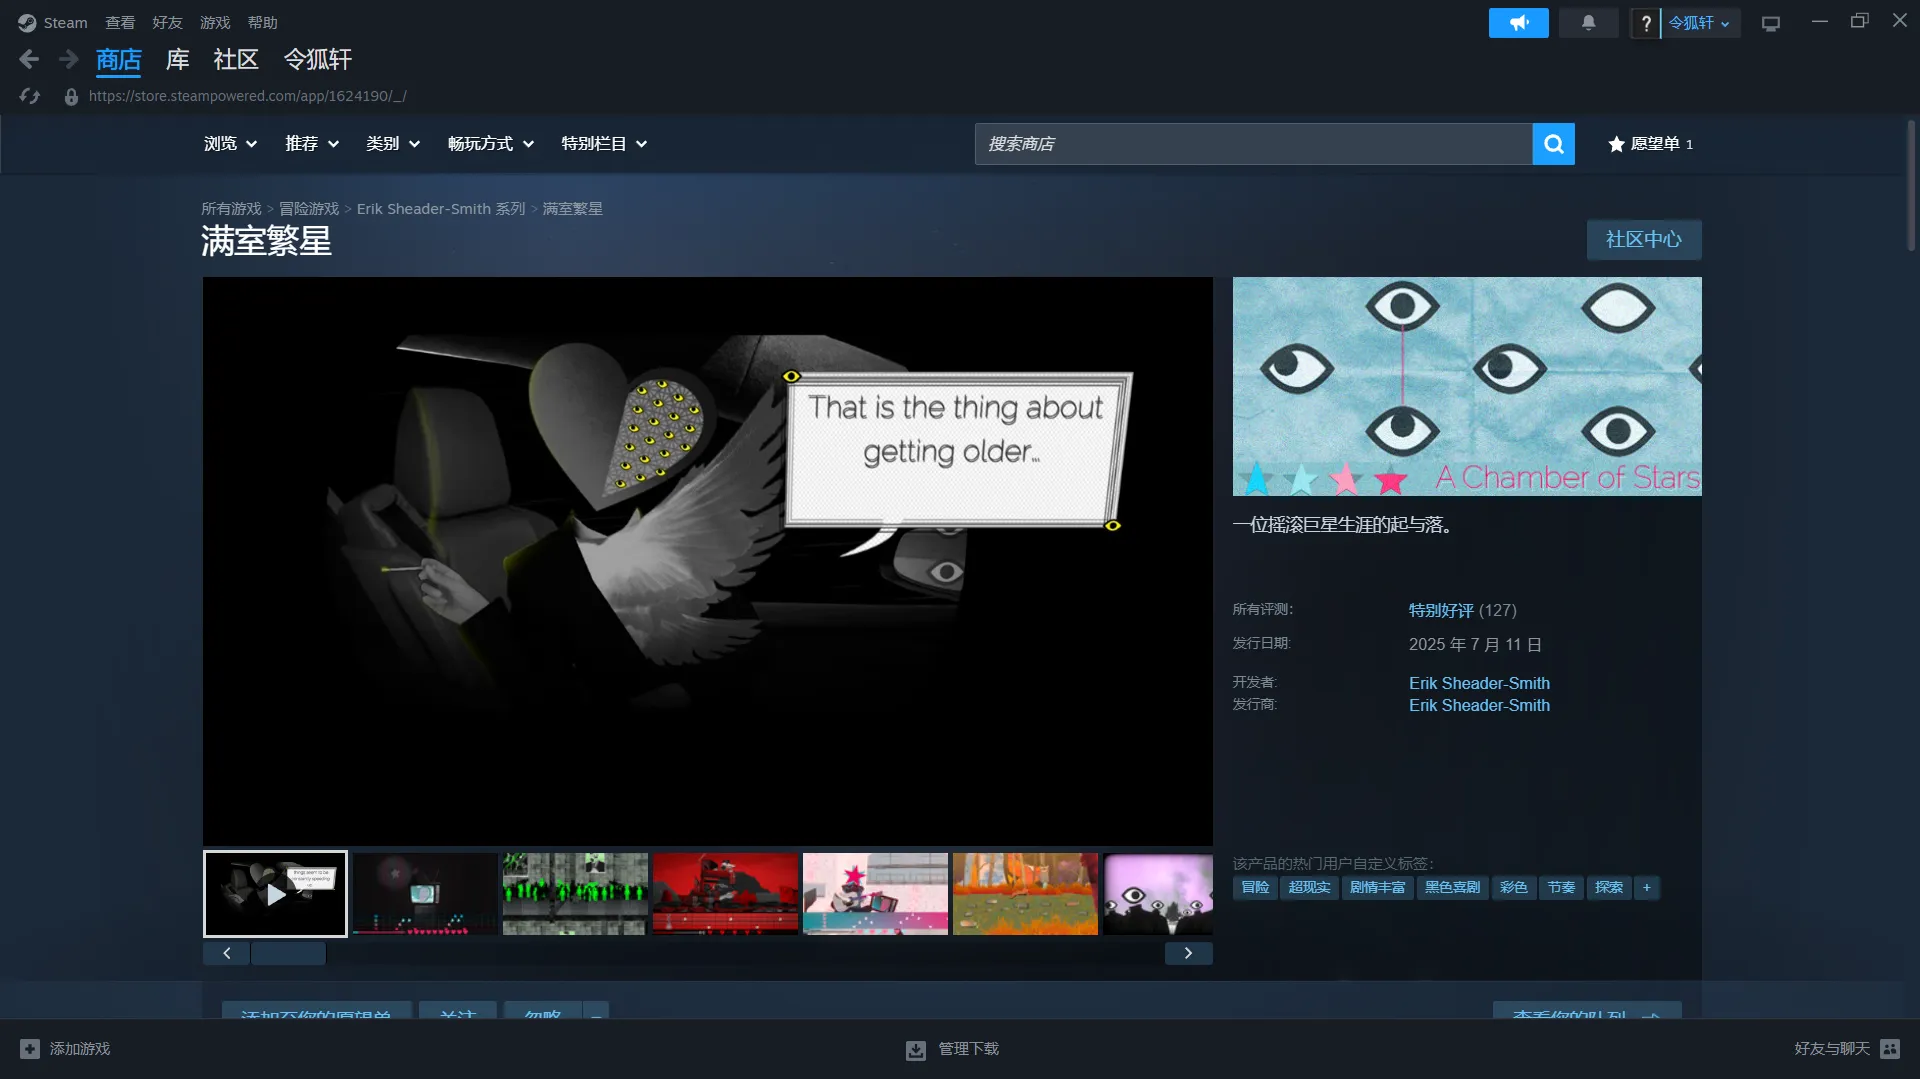Play the trailer video thumbnail
1920x1079 pixels.
275,894
